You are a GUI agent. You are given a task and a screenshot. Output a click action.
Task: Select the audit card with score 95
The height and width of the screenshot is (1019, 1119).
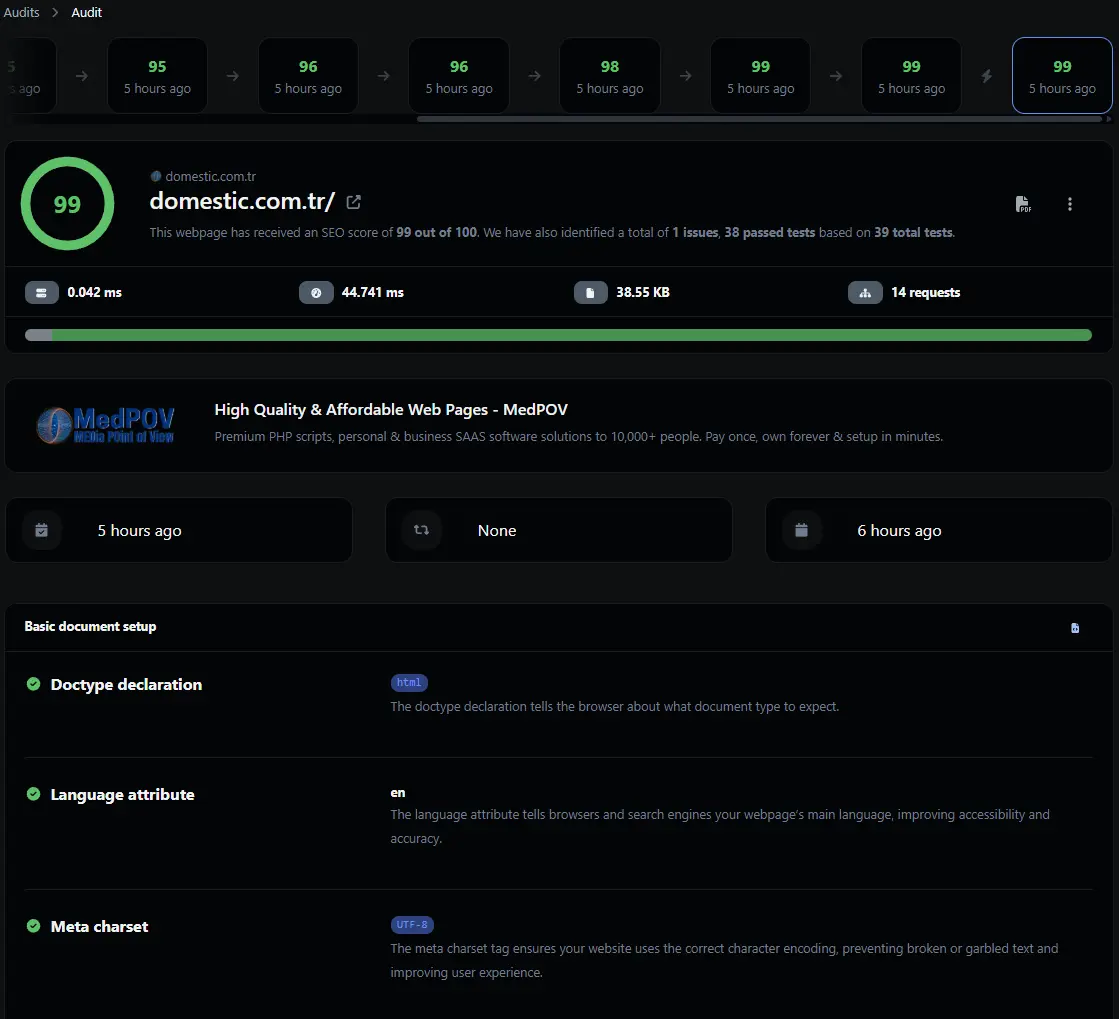157,74
